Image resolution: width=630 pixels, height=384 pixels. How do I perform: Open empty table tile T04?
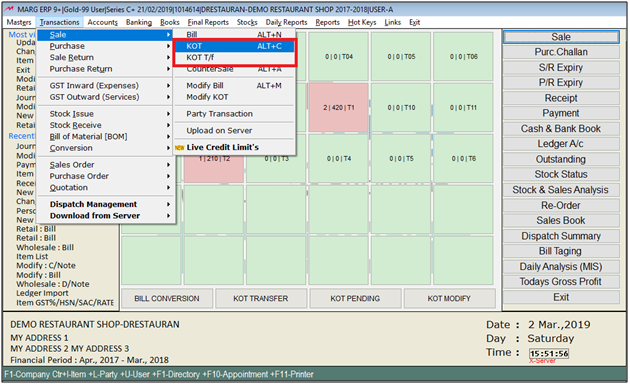click(x=339, y=57)
